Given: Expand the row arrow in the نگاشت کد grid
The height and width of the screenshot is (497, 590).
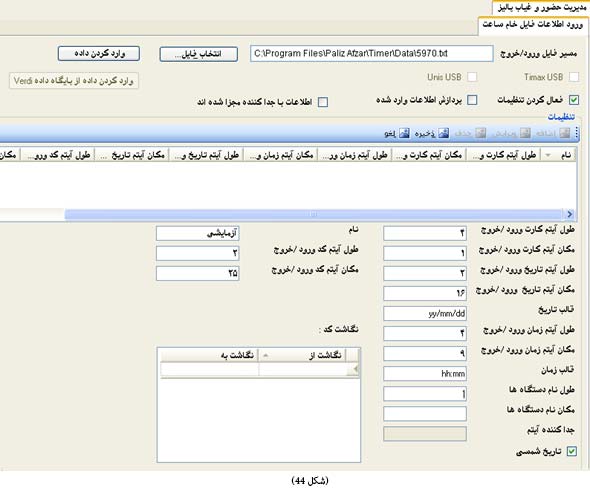Looking at the screenshot, I should coord(356,369).
